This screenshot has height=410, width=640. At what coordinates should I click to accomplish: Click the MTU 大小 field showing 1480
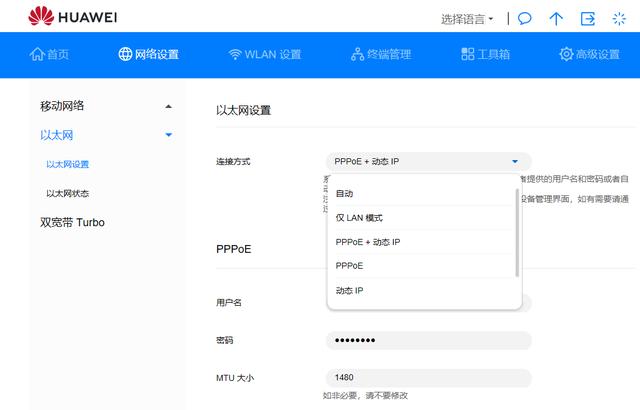pos(429,378)
